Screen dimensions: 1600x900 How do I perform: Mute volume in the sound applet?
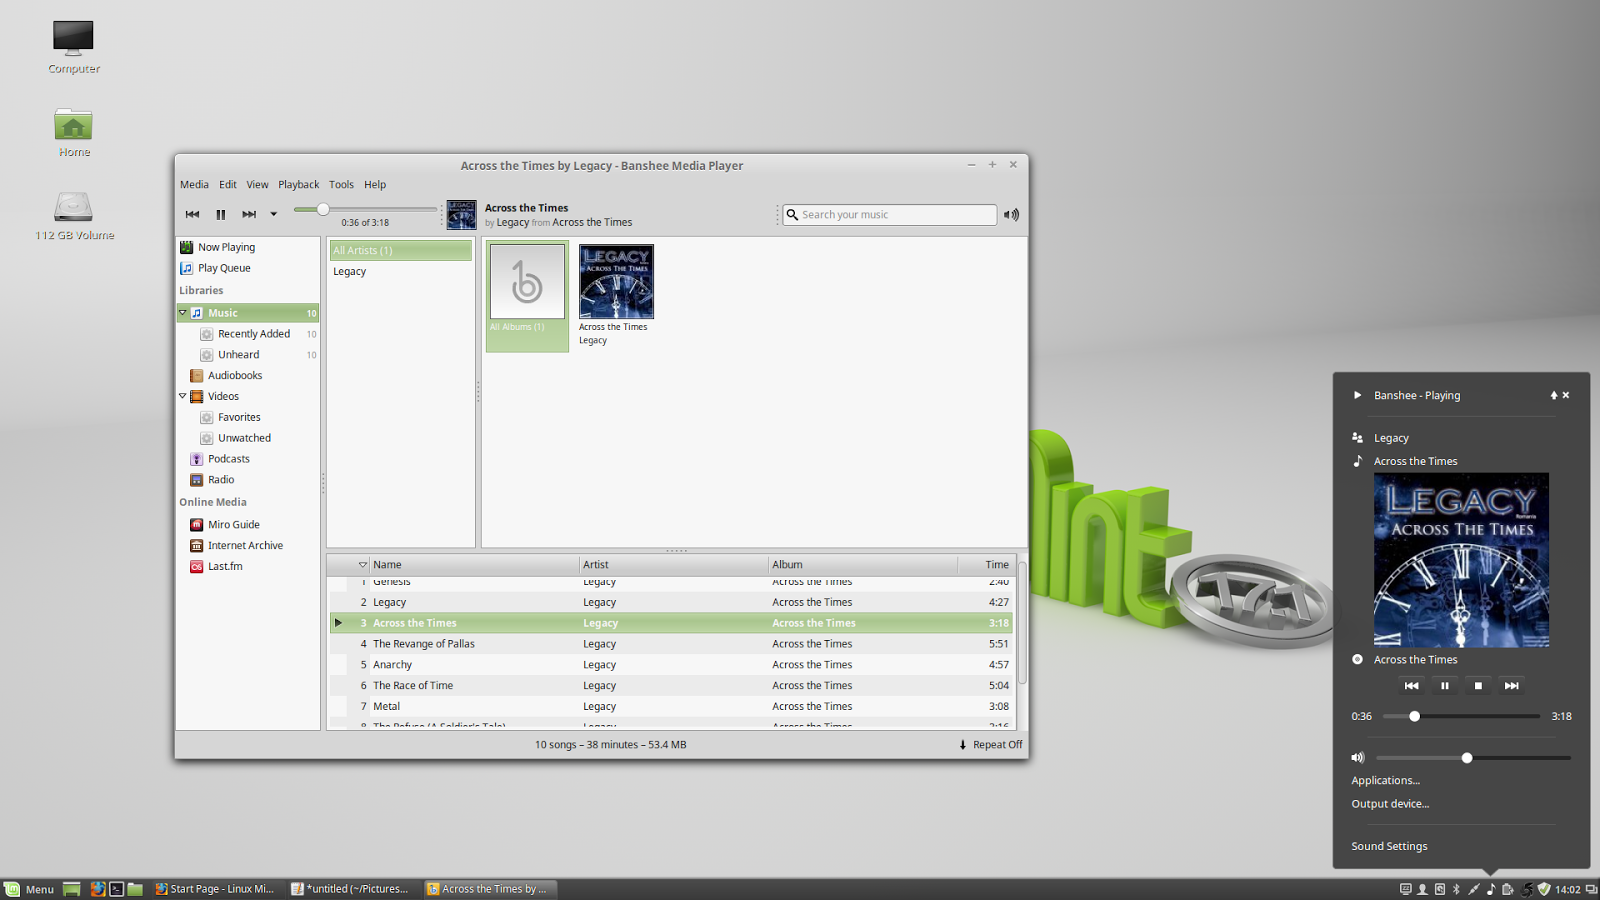[x=1357, y=757]
